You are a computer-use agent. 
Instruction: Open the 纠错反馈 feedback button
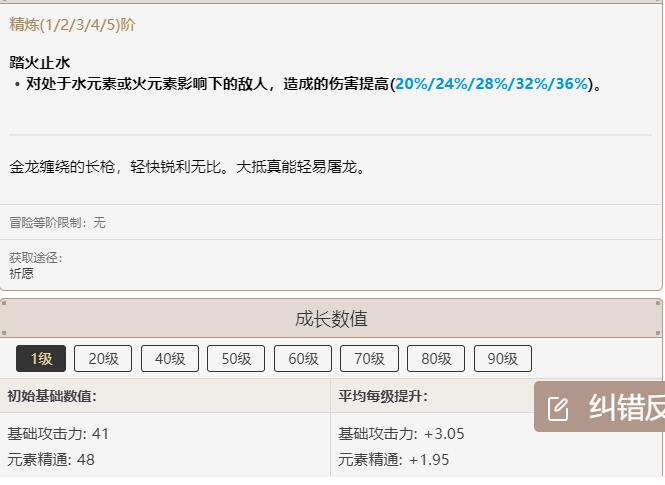tap(599, 407)
